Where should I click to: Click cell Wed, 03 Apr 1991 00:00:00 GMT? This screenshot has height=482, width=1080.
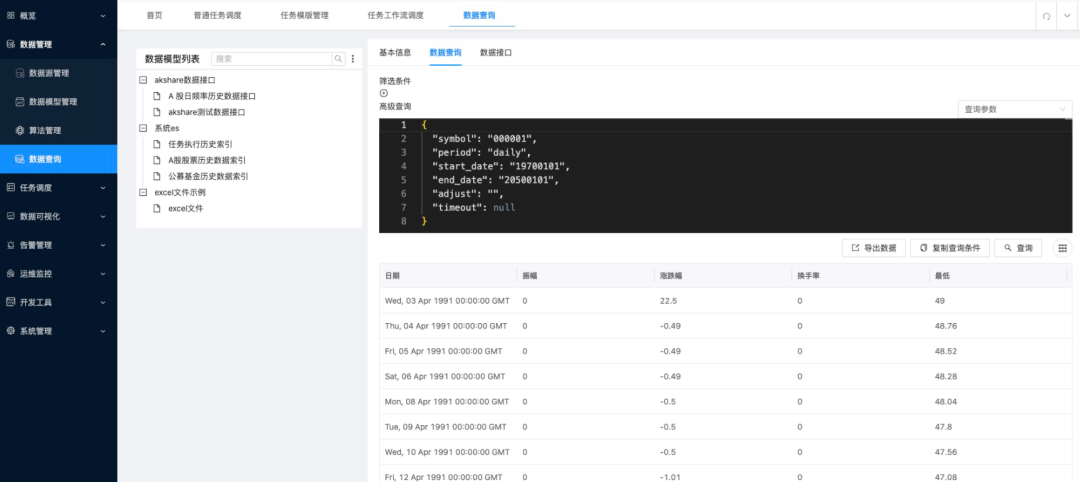pyautogui.click(x=448, y=301)
